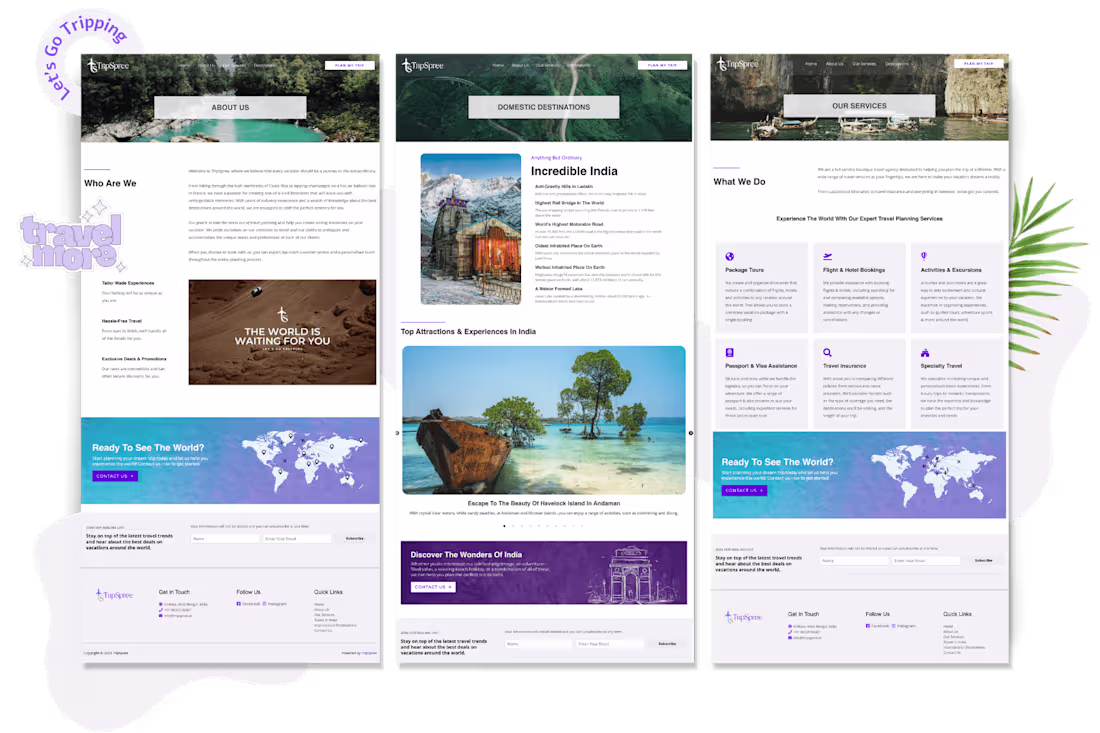The height and width of the screenshot is (733, 1100).
Task: Click the Passport & Visa Assistance icon
Action: coord(730,353)
